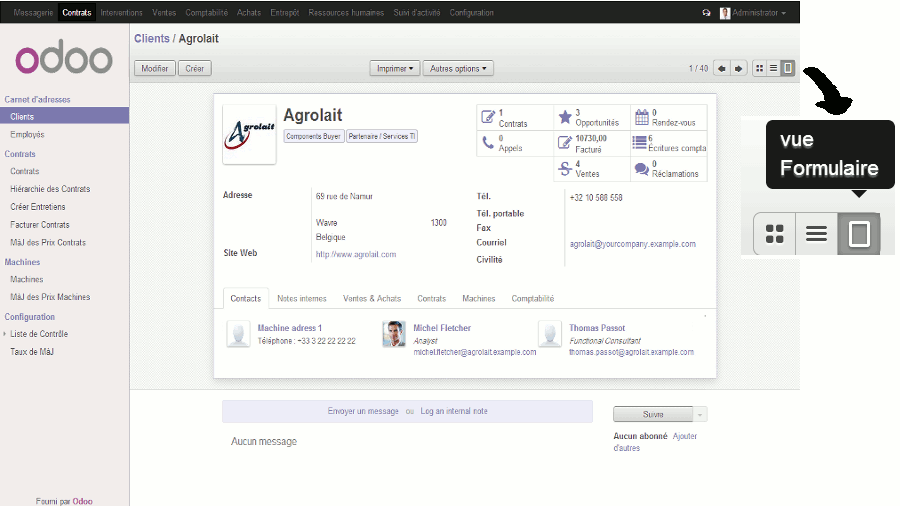
Task: Switch to the Notes internes tab
Action: (x=302, y=298)
